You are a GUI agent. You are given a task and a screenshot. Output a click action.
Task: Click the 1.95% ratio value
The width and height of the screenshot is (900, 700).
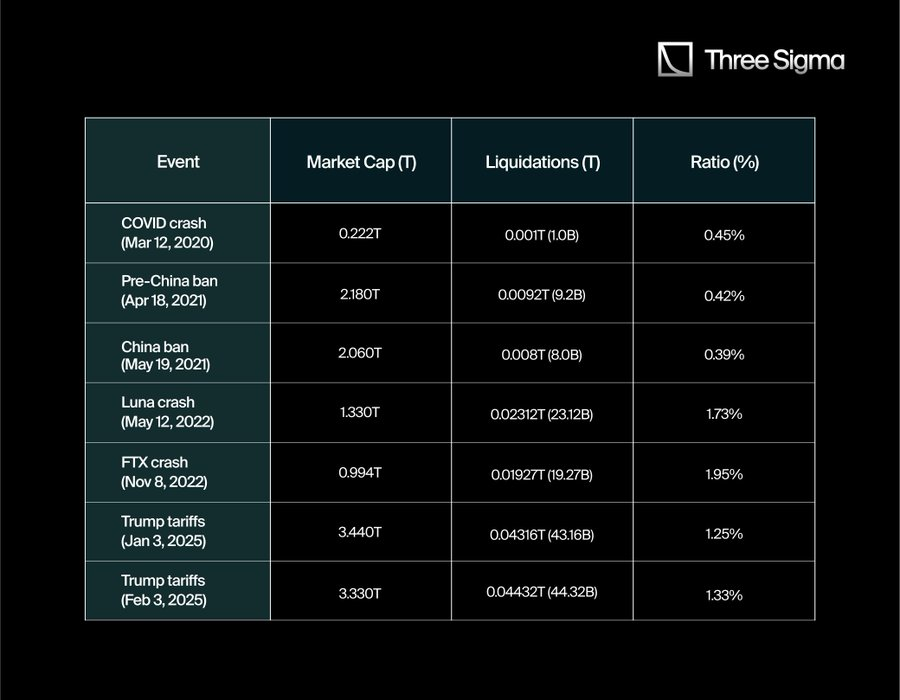(x=724, y=474)
